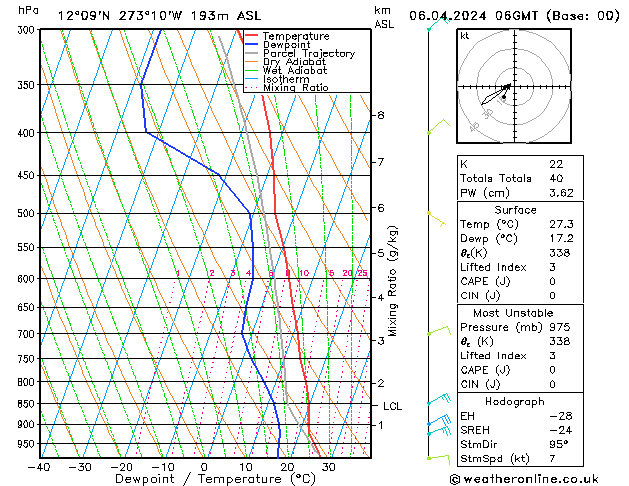The width and height of the screenshot is (629, 486).
Task: Click the '-40' temperature axis label
Action: pyautogui.click(x=39, y=467)
